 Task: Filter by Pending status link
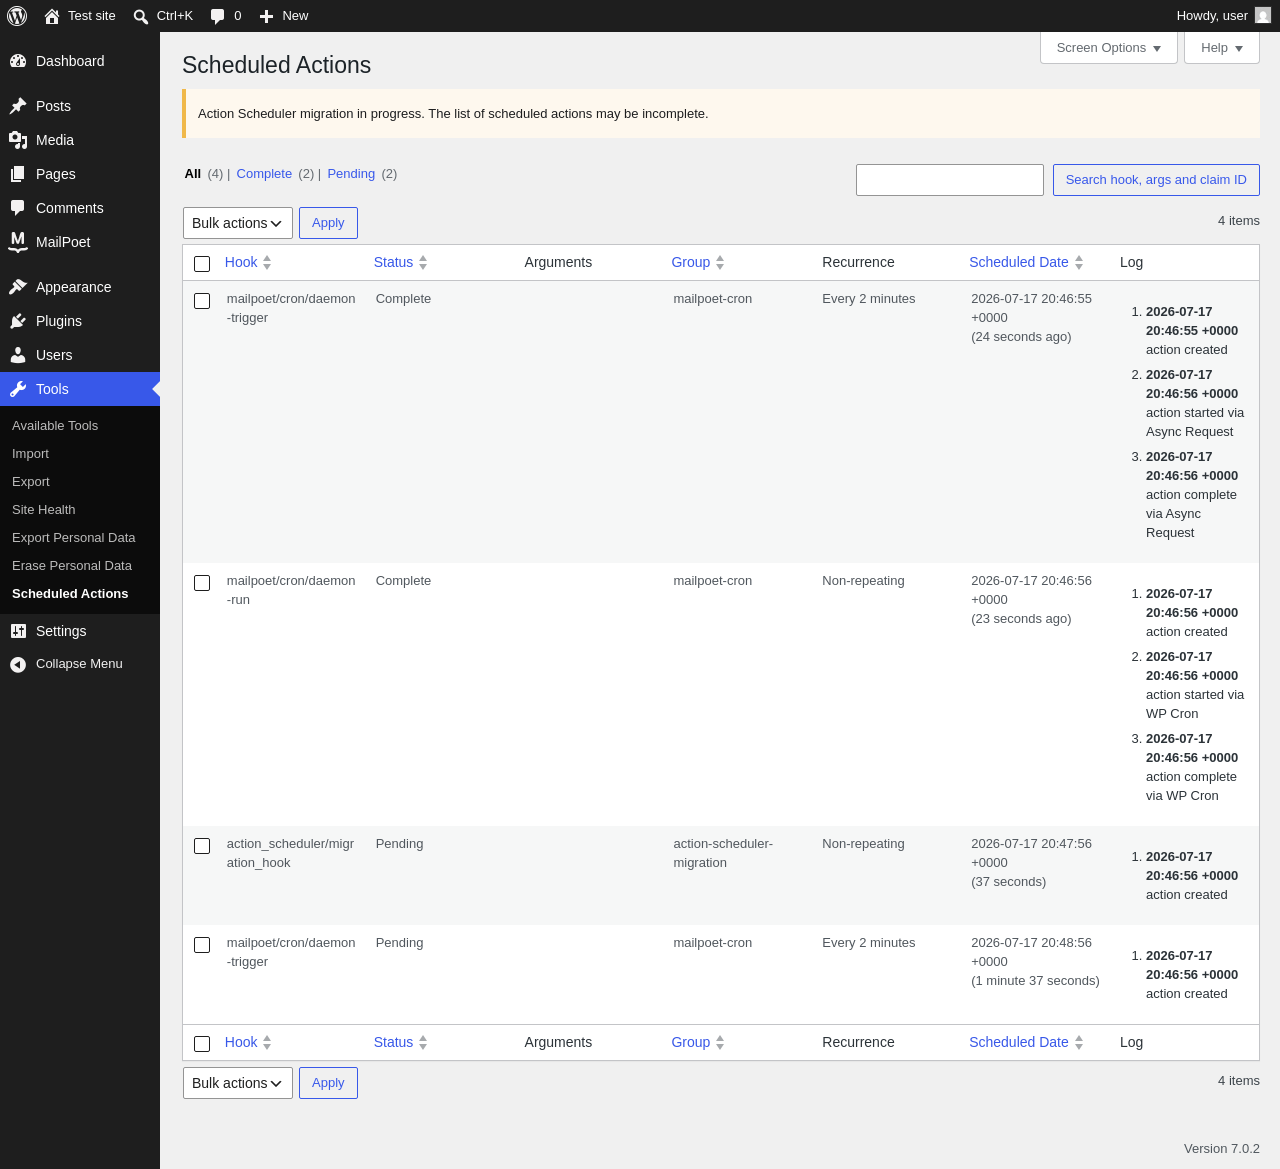click(x=351, y=174)
